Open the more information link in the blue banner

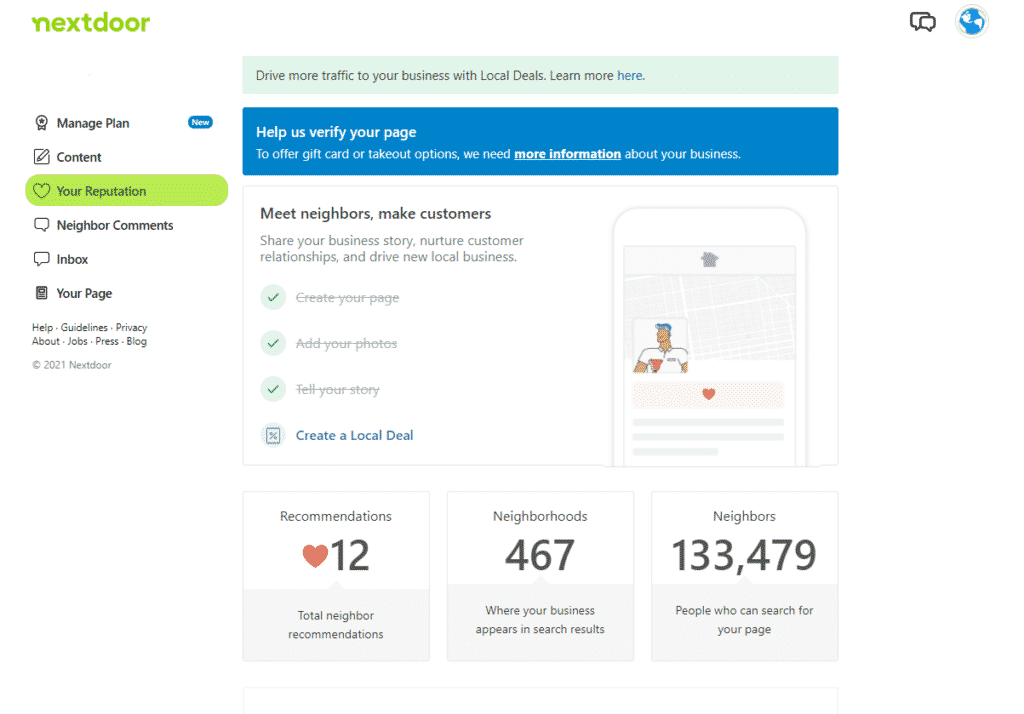[567, 153]
